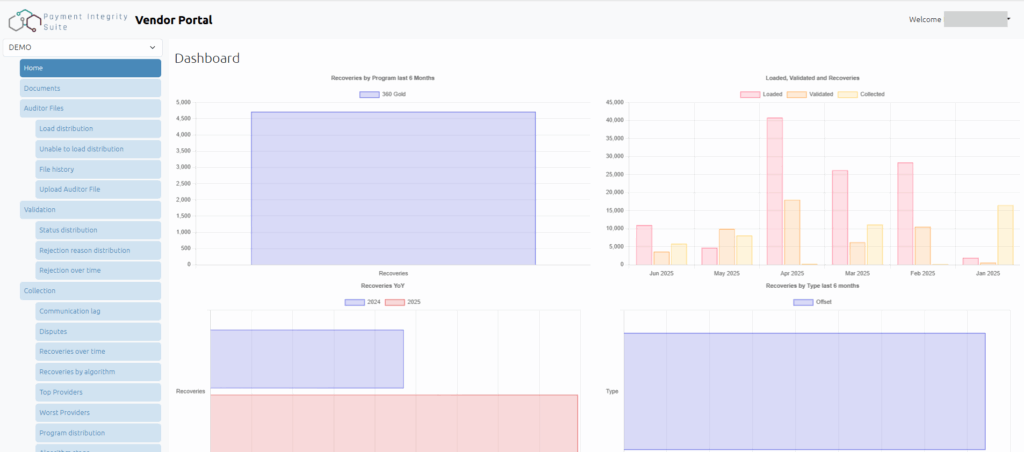Go to Unable to load distribution
This screenshot has width=1024, height=452.
coord(97,149)
